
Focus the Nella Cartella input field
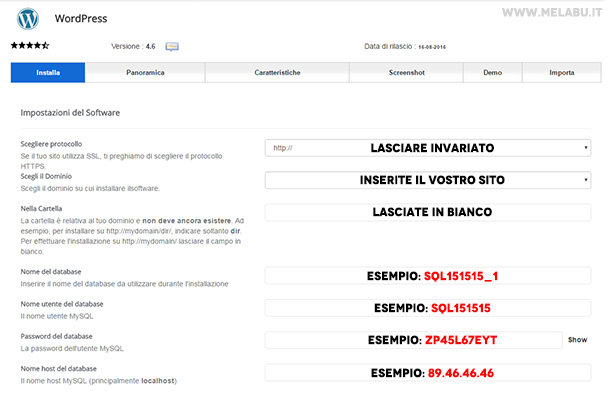(x=428, y=212)
